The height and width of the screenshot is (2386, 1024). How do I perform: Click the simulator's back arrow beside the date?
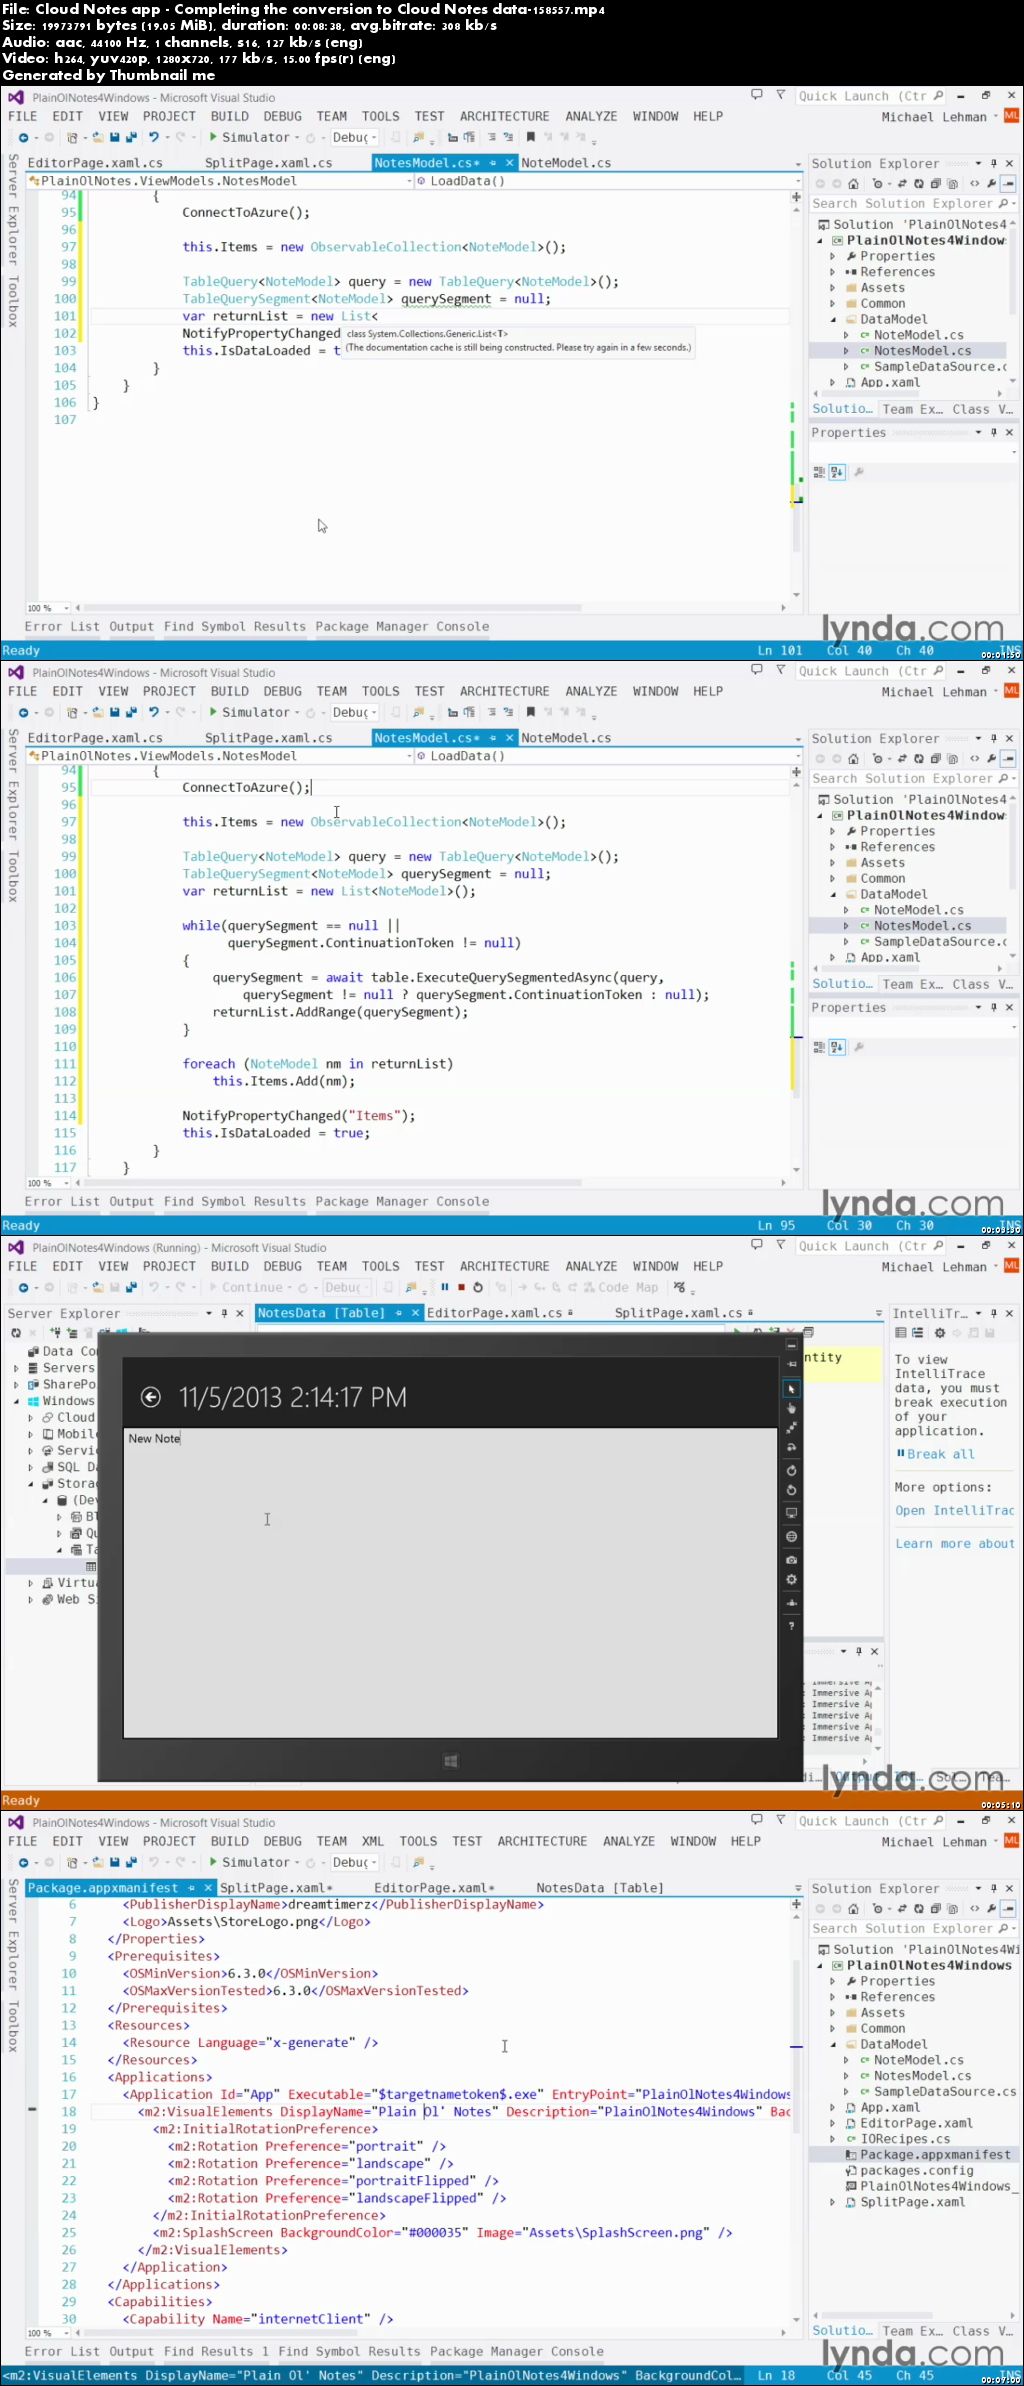(151, 1397)
